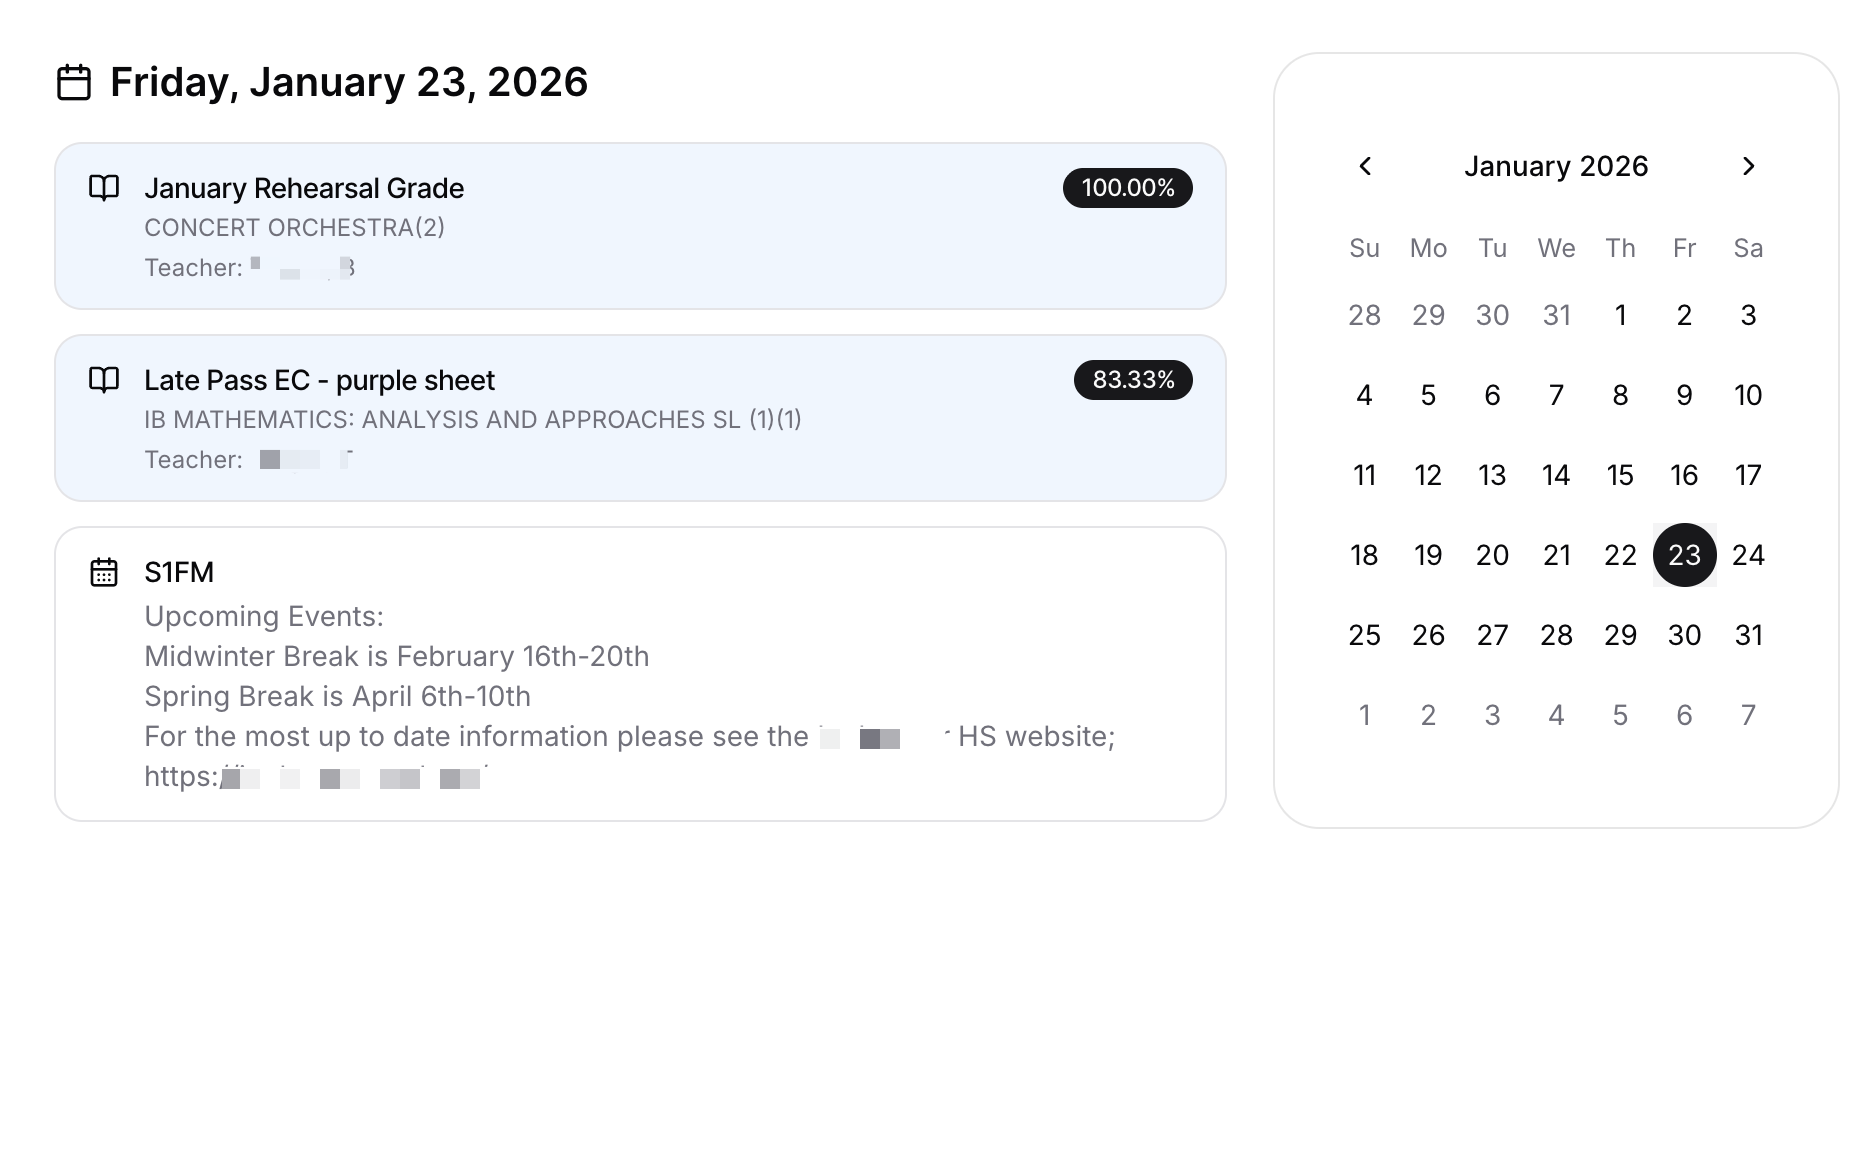Viewport: 1874px width, 1166px height.
Task: Open the January Rehearsal Grade assignment
Action: 304,188
